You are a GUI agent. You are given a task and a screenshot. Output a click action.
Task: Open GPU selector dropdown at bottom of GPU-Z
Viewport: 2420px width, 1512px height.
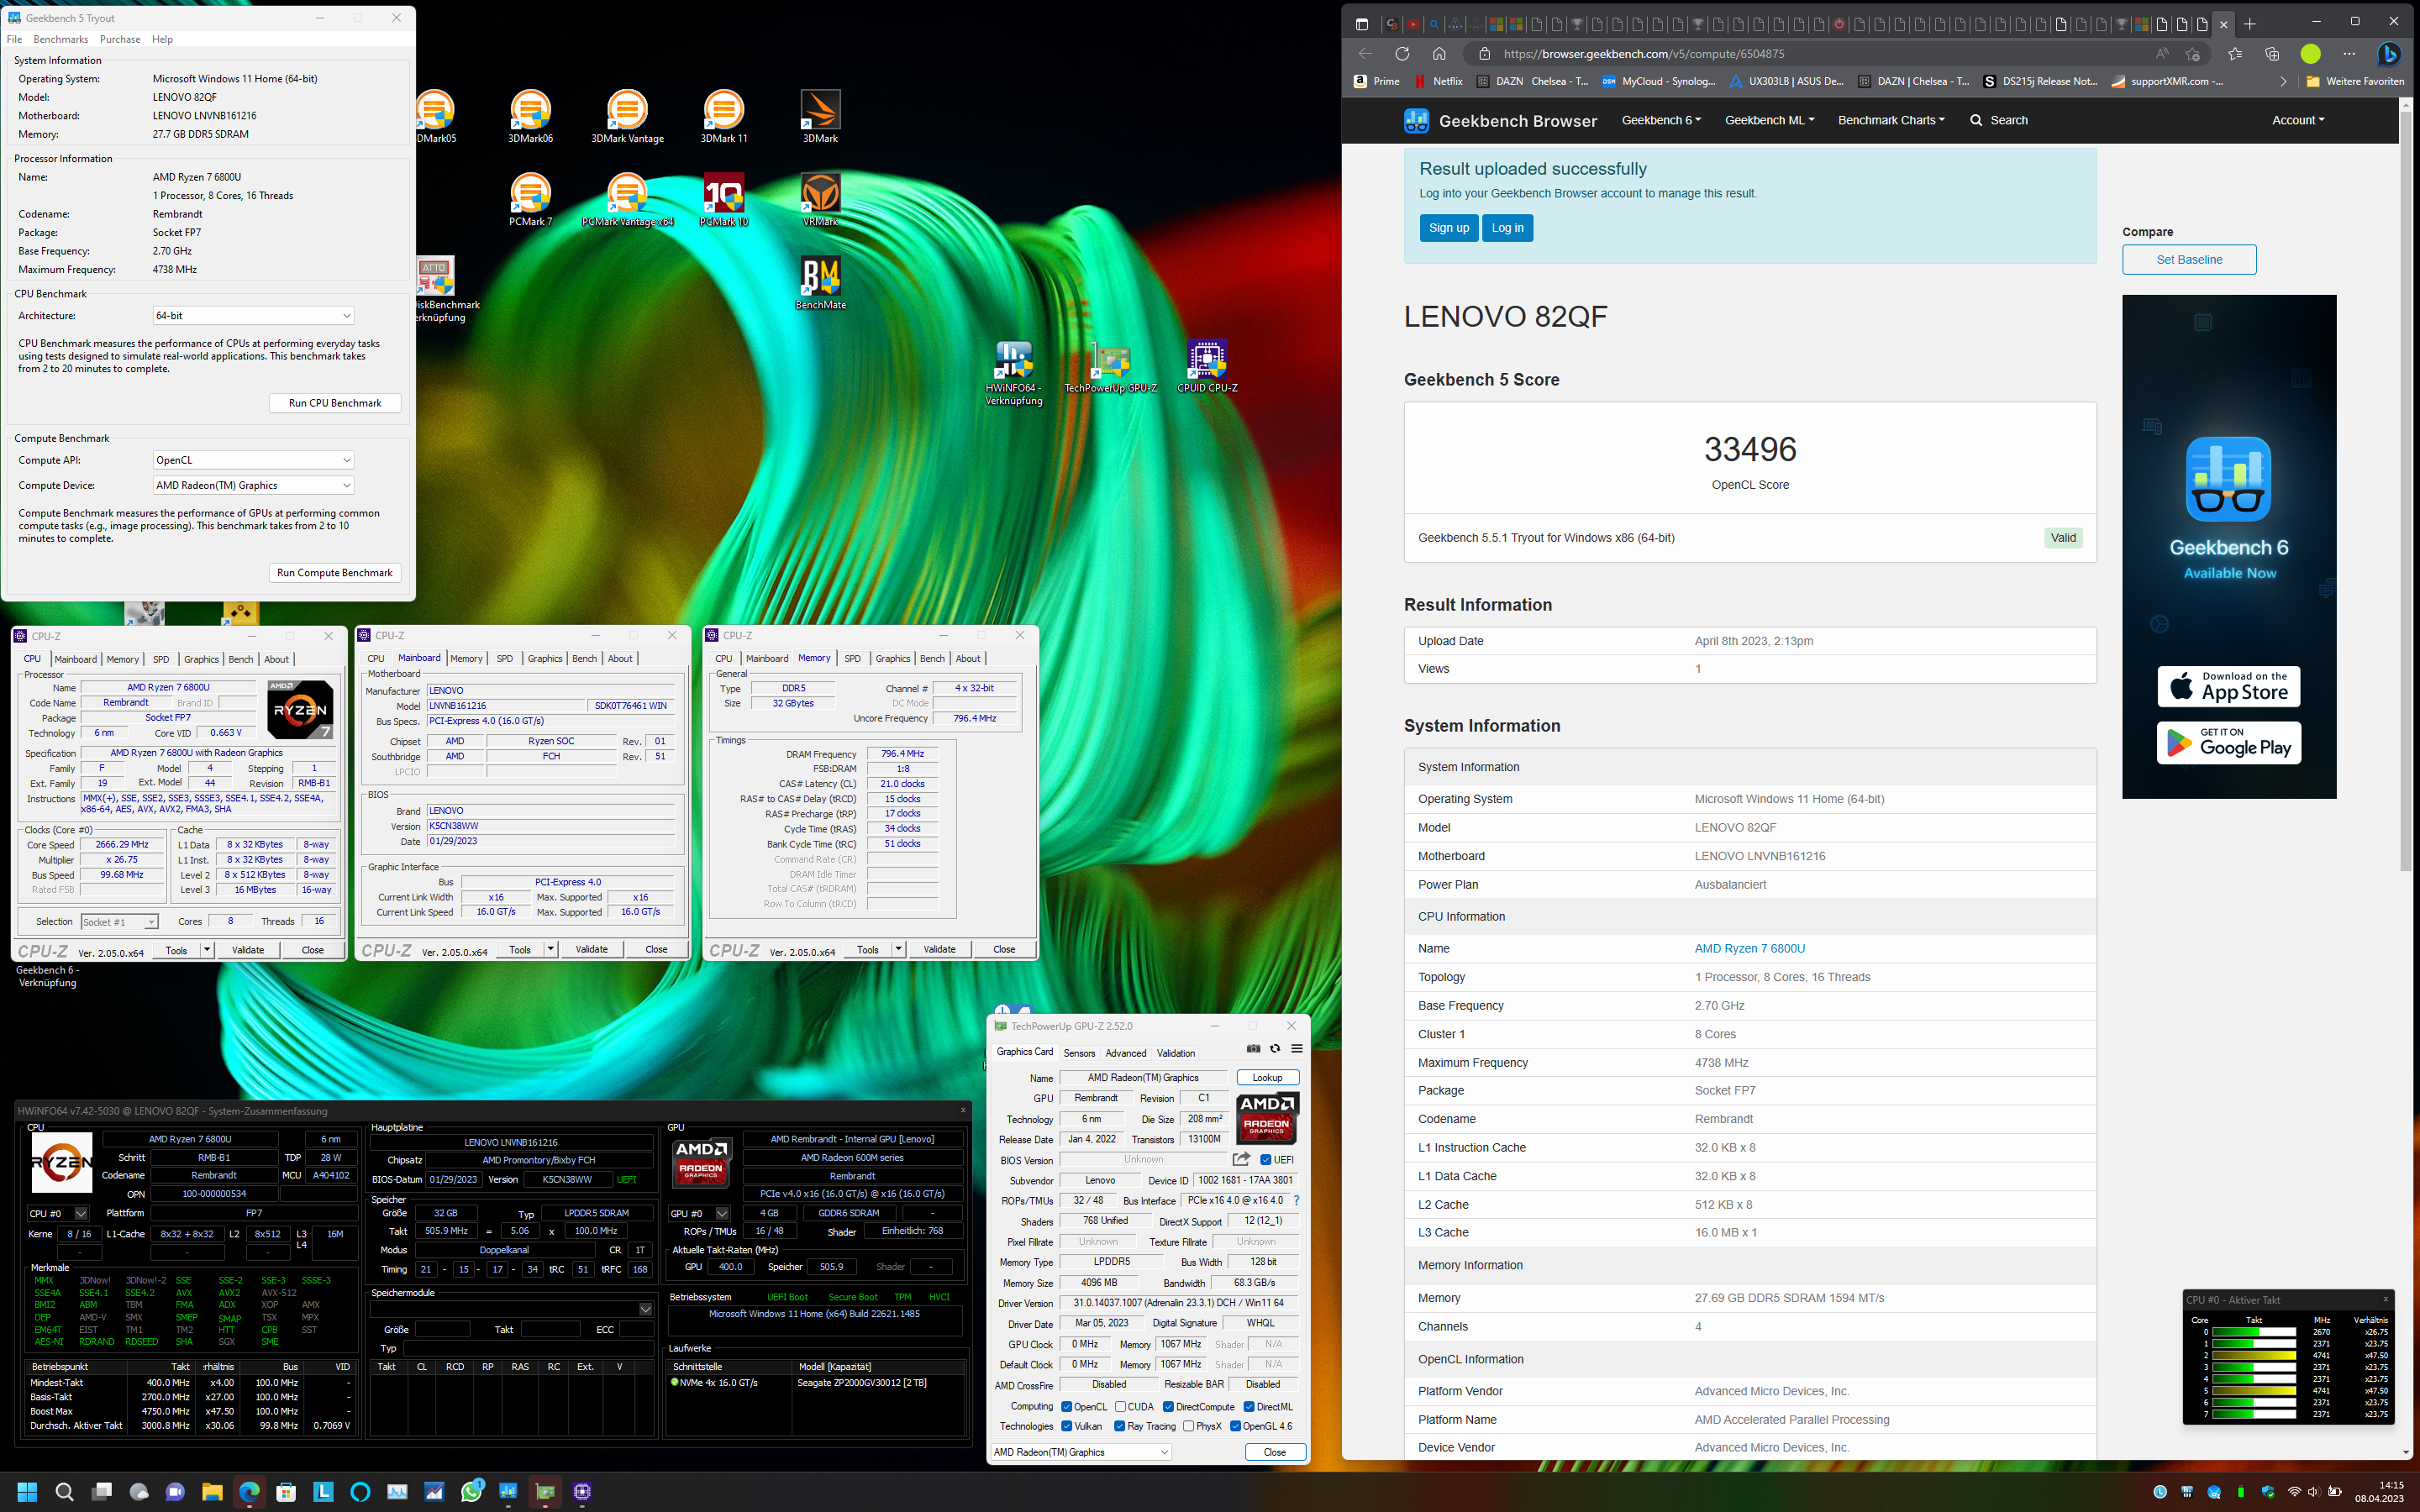pos(1080,1452)
